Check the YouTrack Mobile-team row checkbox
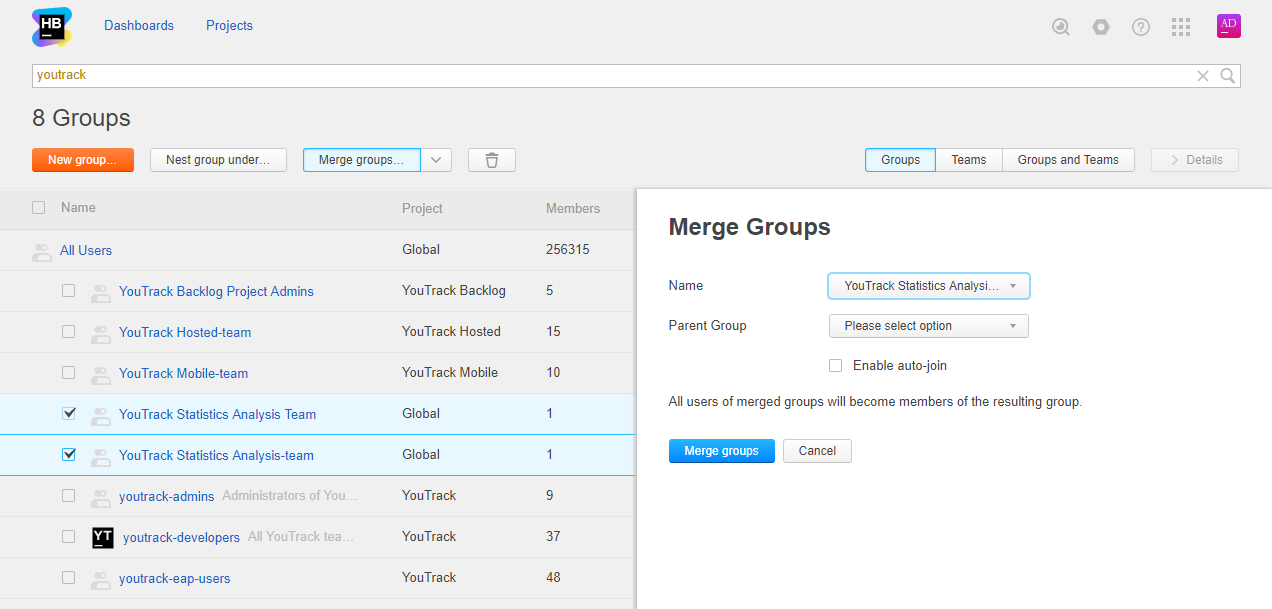1272x609 pixels. coord(69,373)
